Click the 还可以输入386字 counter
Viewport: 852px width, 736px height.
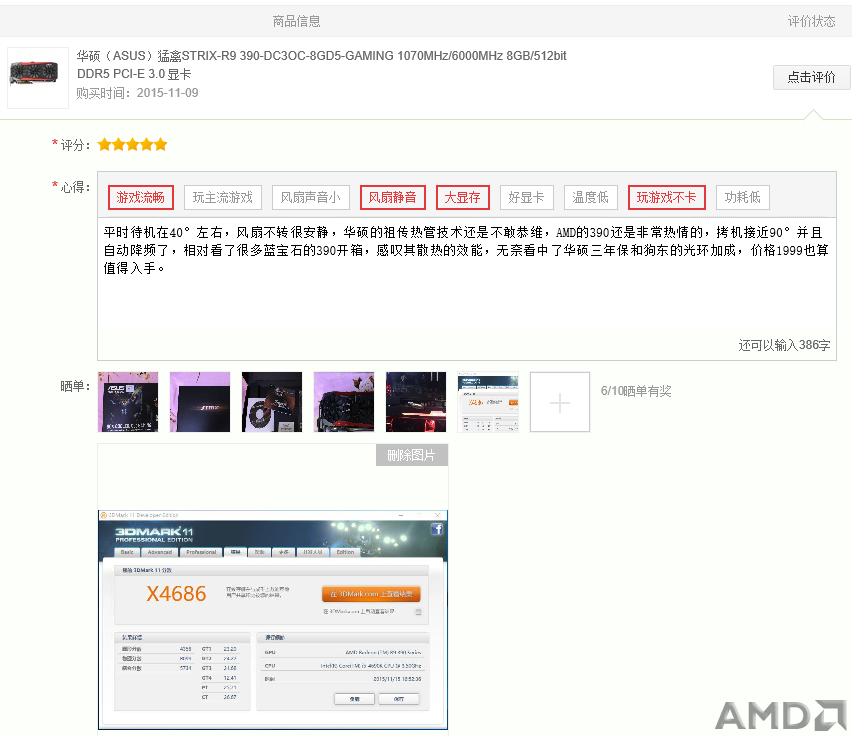784,345
